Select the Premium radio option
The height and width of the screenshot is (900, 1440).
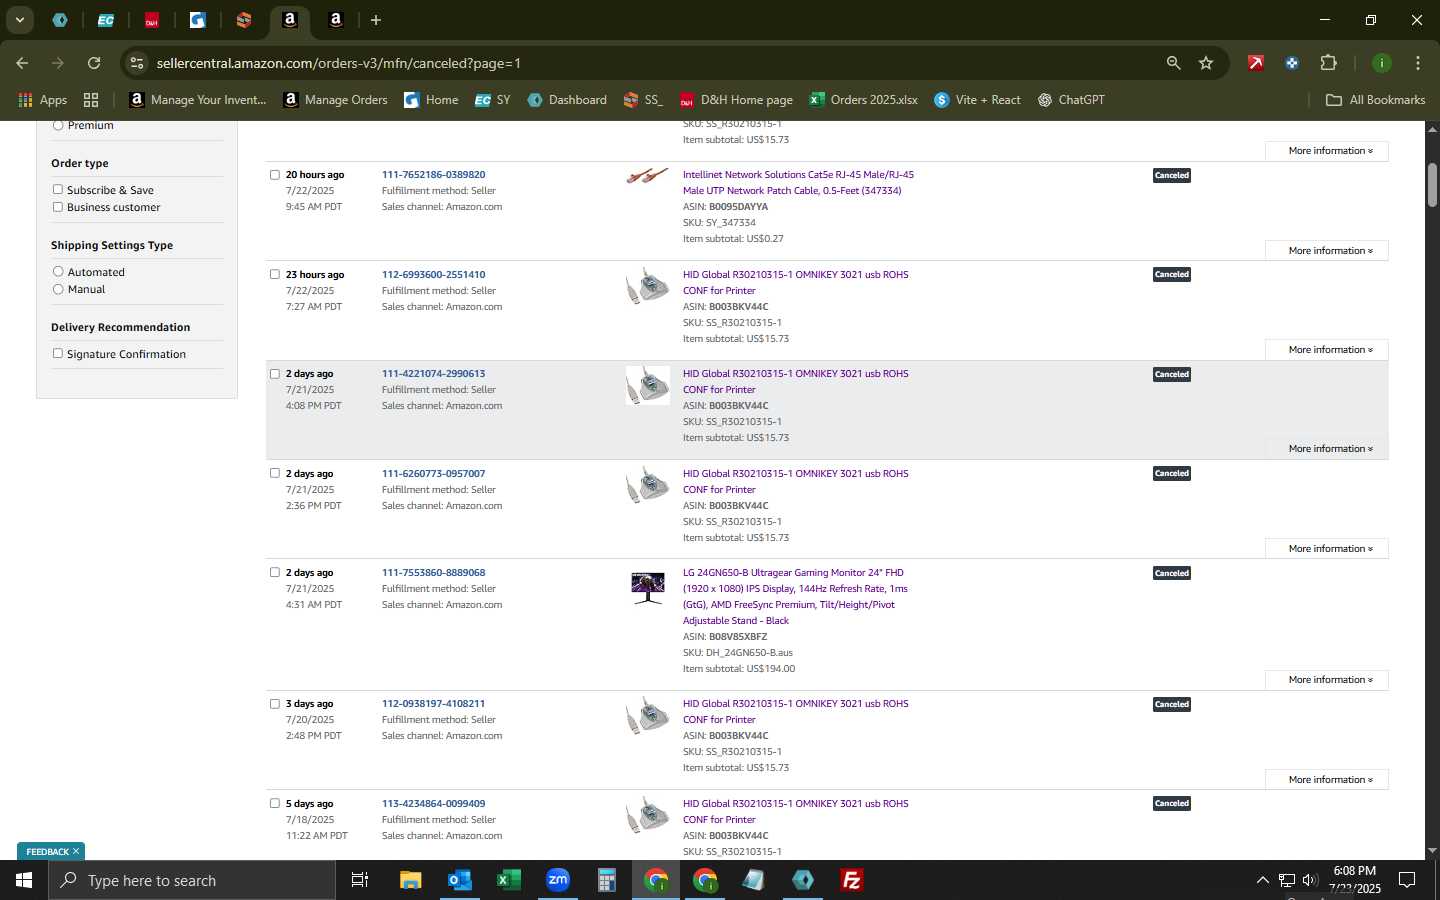tap(58, 126)
